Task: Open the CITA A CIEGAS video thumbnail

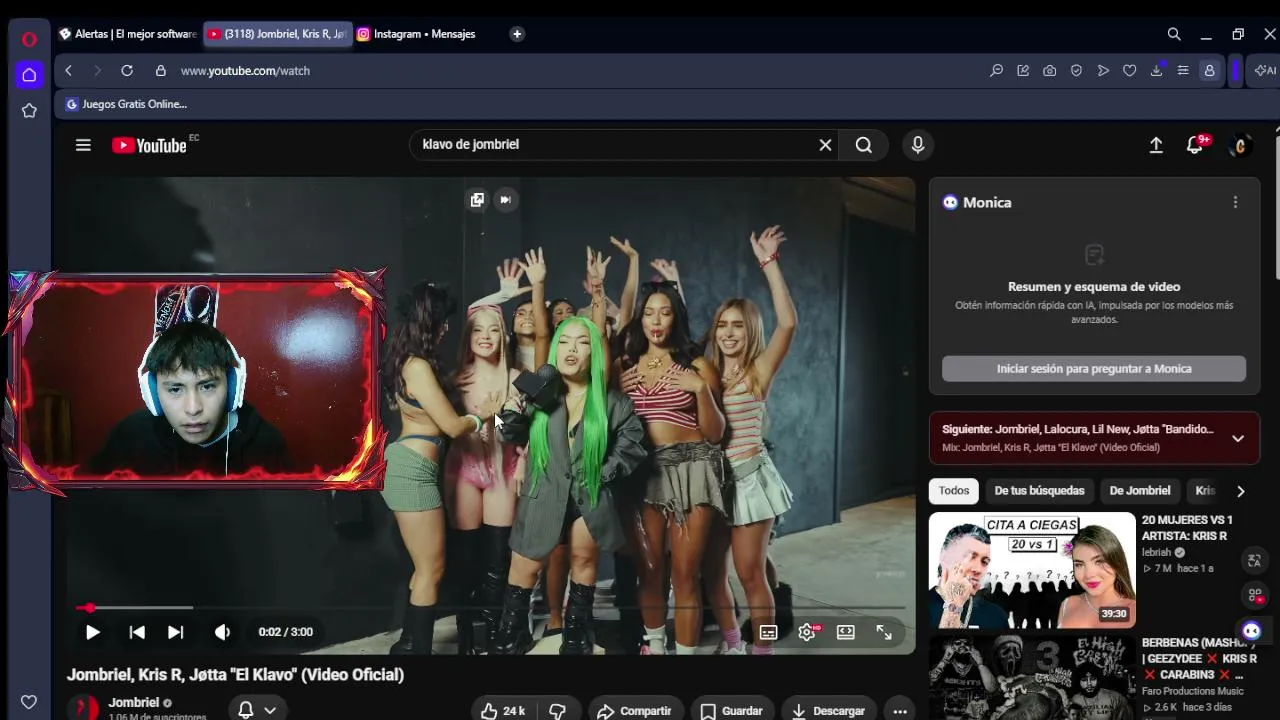Action: tap(1032, 570)
